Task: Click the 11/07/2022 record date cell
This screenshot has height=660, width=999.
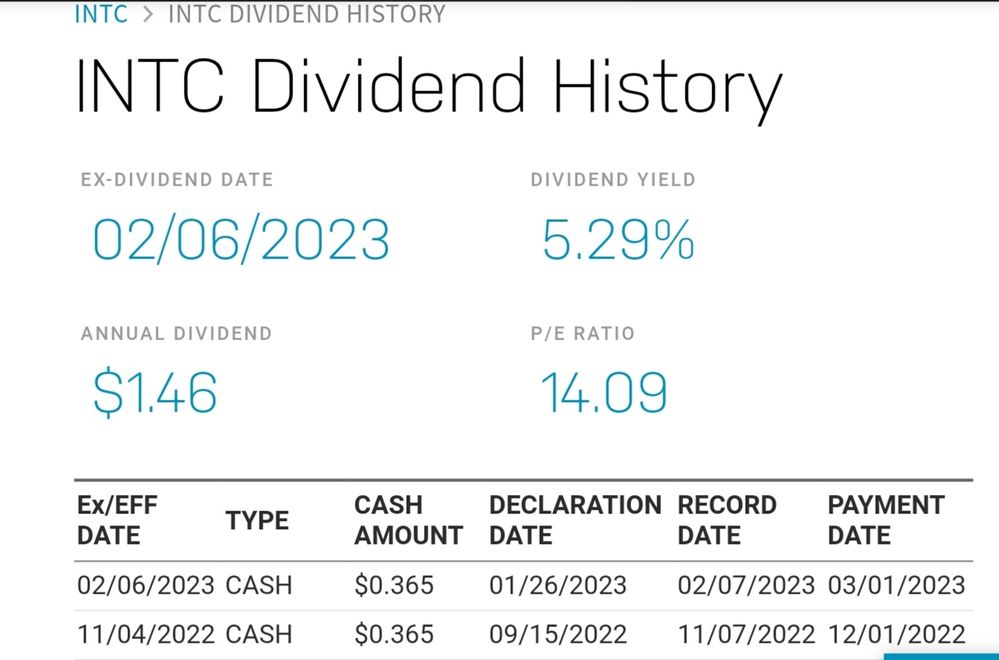Action: pos(746,634)
